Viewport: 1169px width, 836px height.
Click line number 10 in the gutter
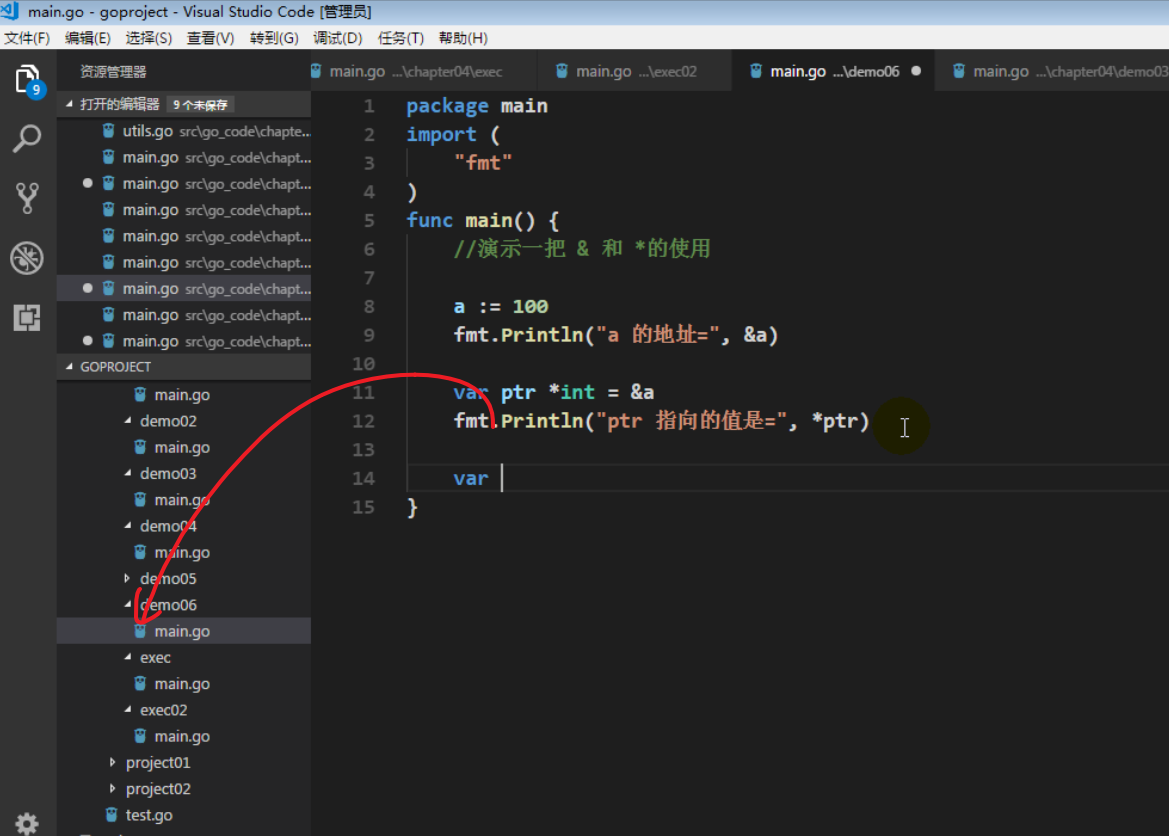click(x=364, y=364)
